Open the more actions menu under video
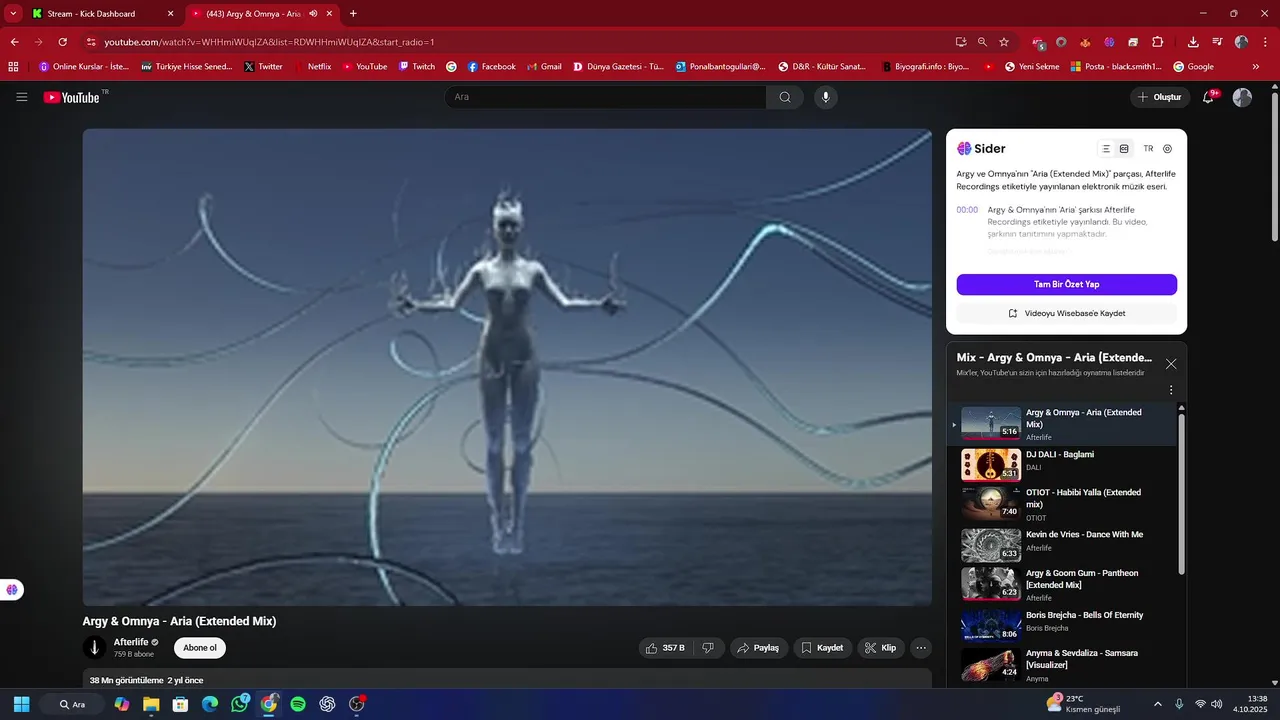 921,648
